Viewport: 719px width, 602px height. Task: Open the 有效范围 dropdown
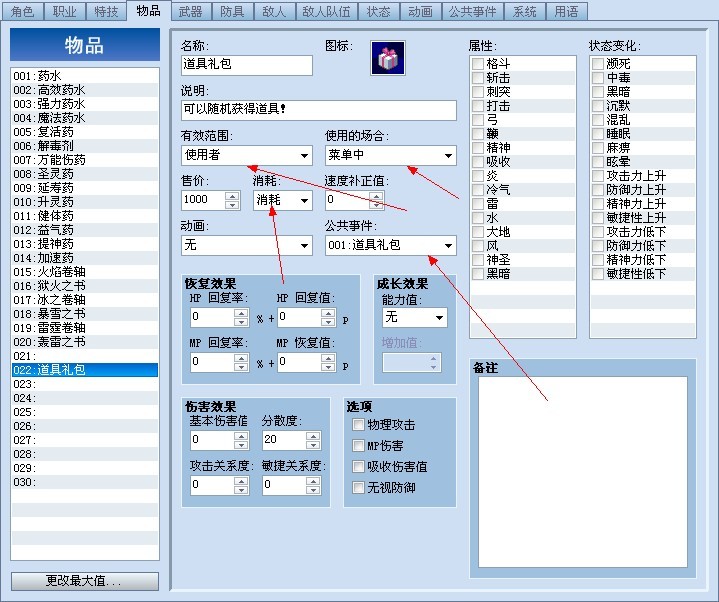coord(247,155)
